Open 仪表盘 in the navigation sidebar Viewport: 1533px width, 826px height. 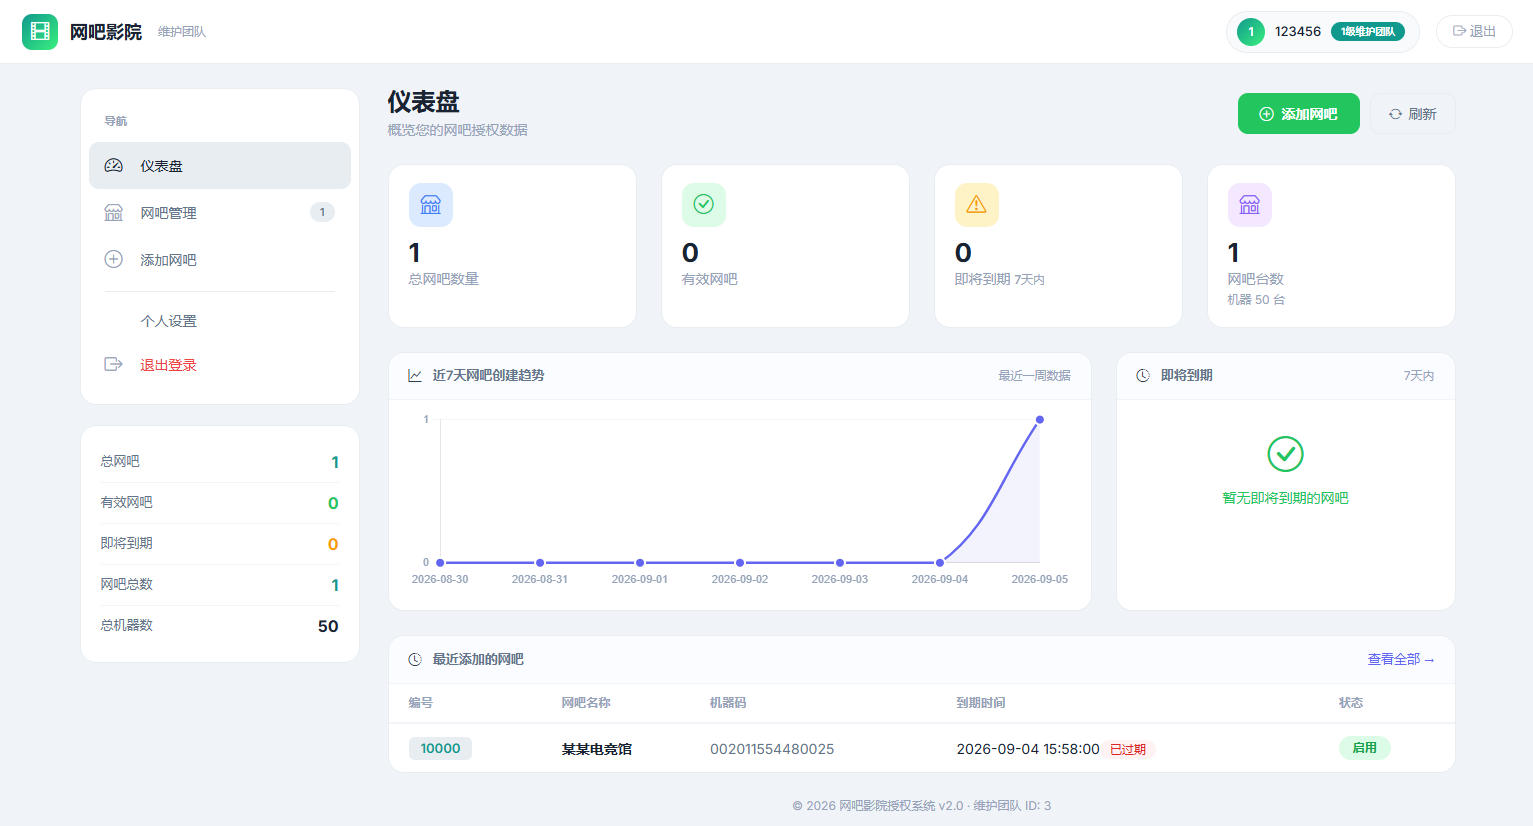coord(220,166)
